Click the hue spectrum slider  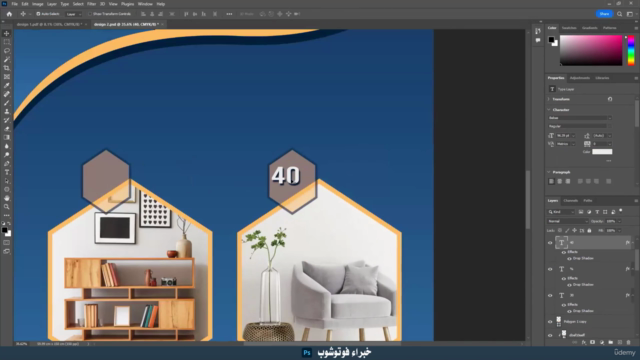coord(631,50)
